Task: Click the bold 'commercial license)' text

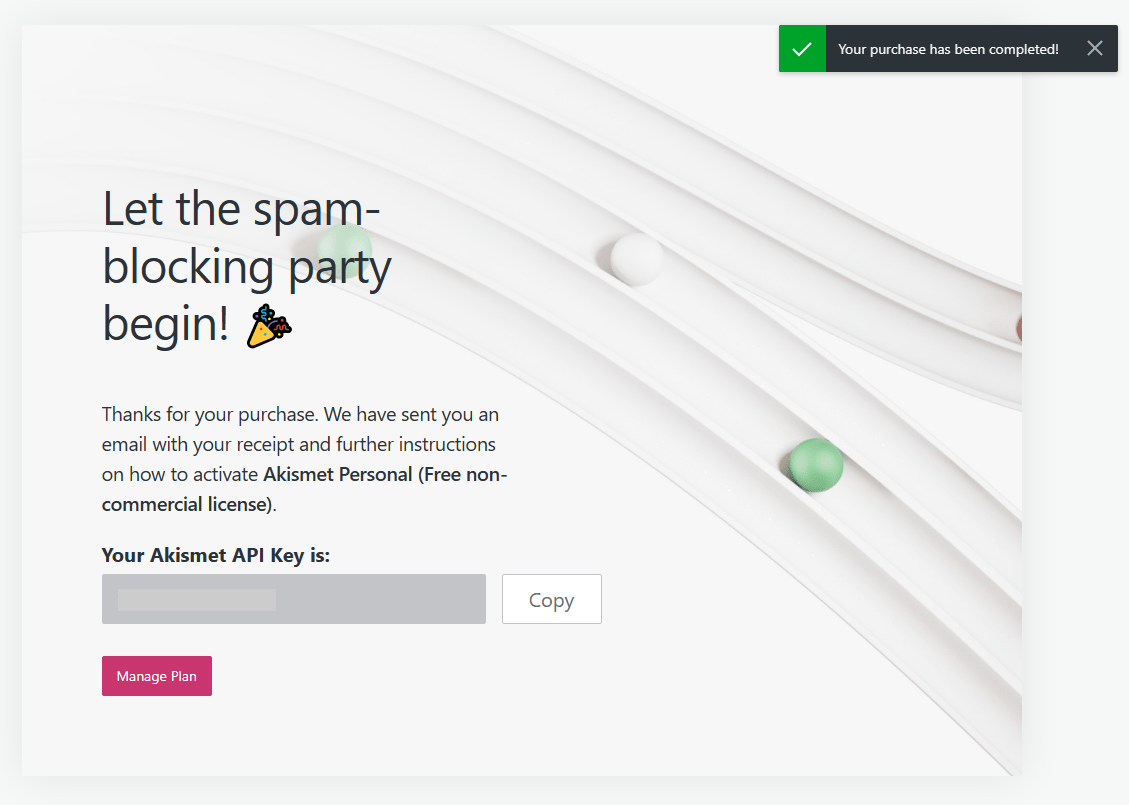Action: (x=187, y=504)
